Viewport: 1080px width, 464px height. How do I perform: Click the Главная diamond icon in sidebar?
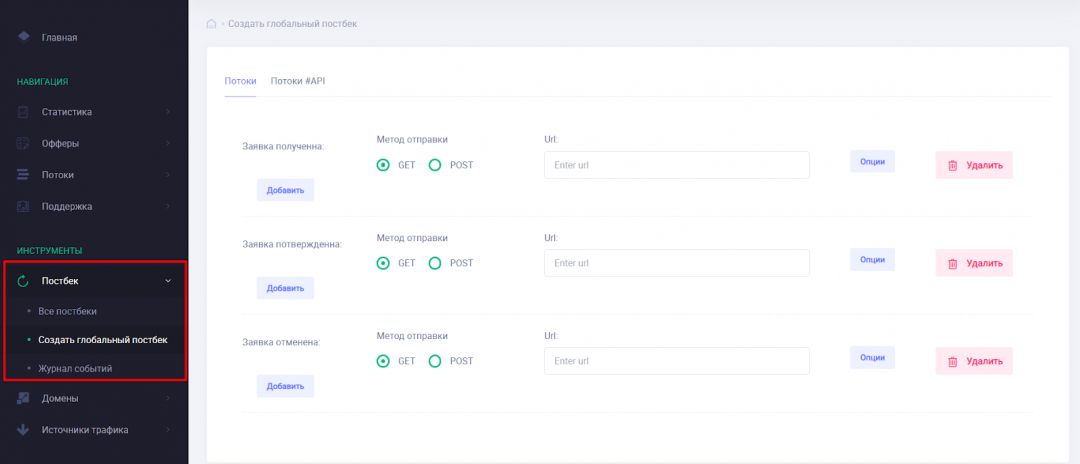coord(23,37)
